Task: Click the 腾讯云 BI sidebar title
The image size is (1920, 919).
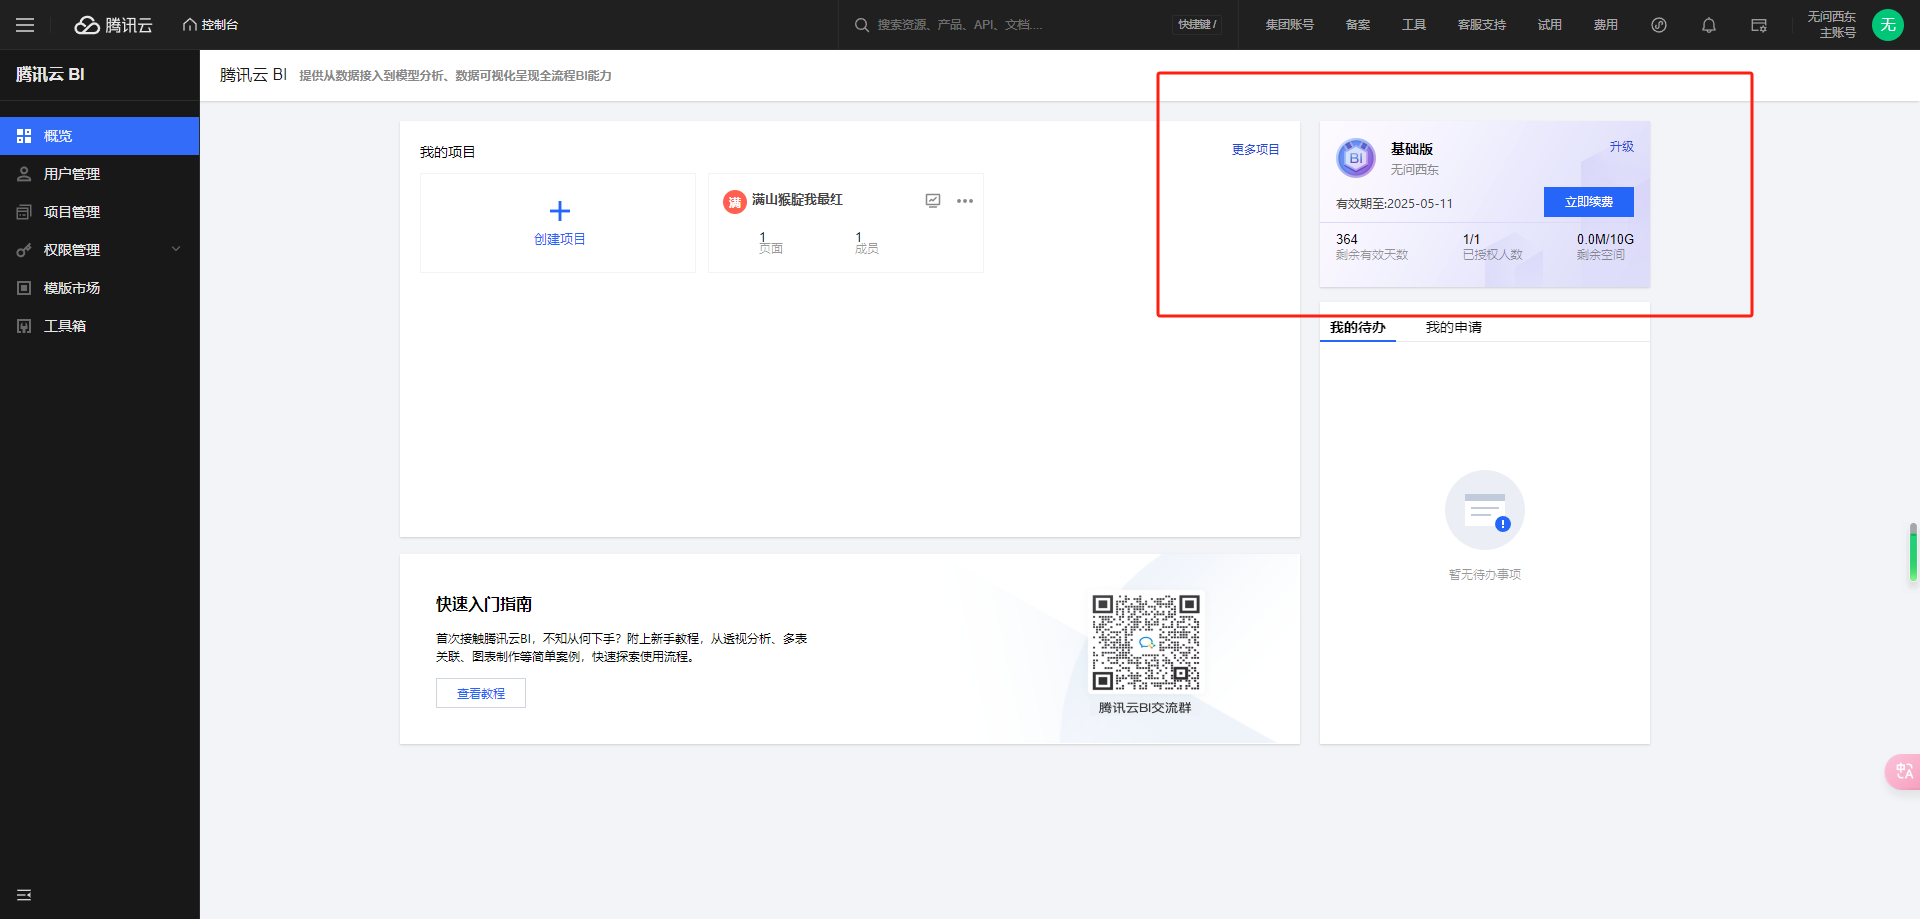Action: (50, 75)
